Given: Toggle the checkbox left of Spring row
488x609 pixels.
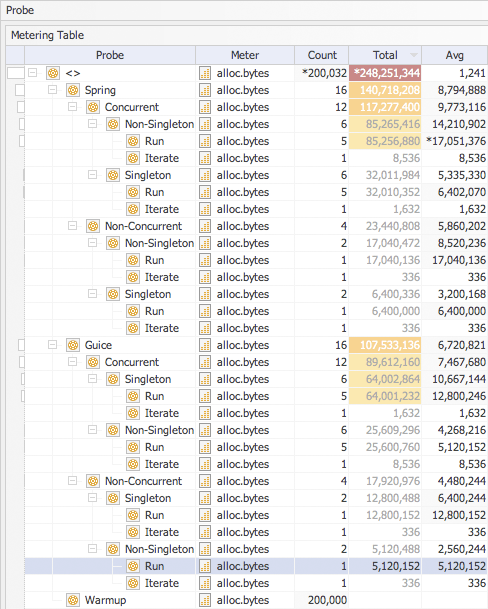Looking at the screenshot, I should tap(20, 90).
